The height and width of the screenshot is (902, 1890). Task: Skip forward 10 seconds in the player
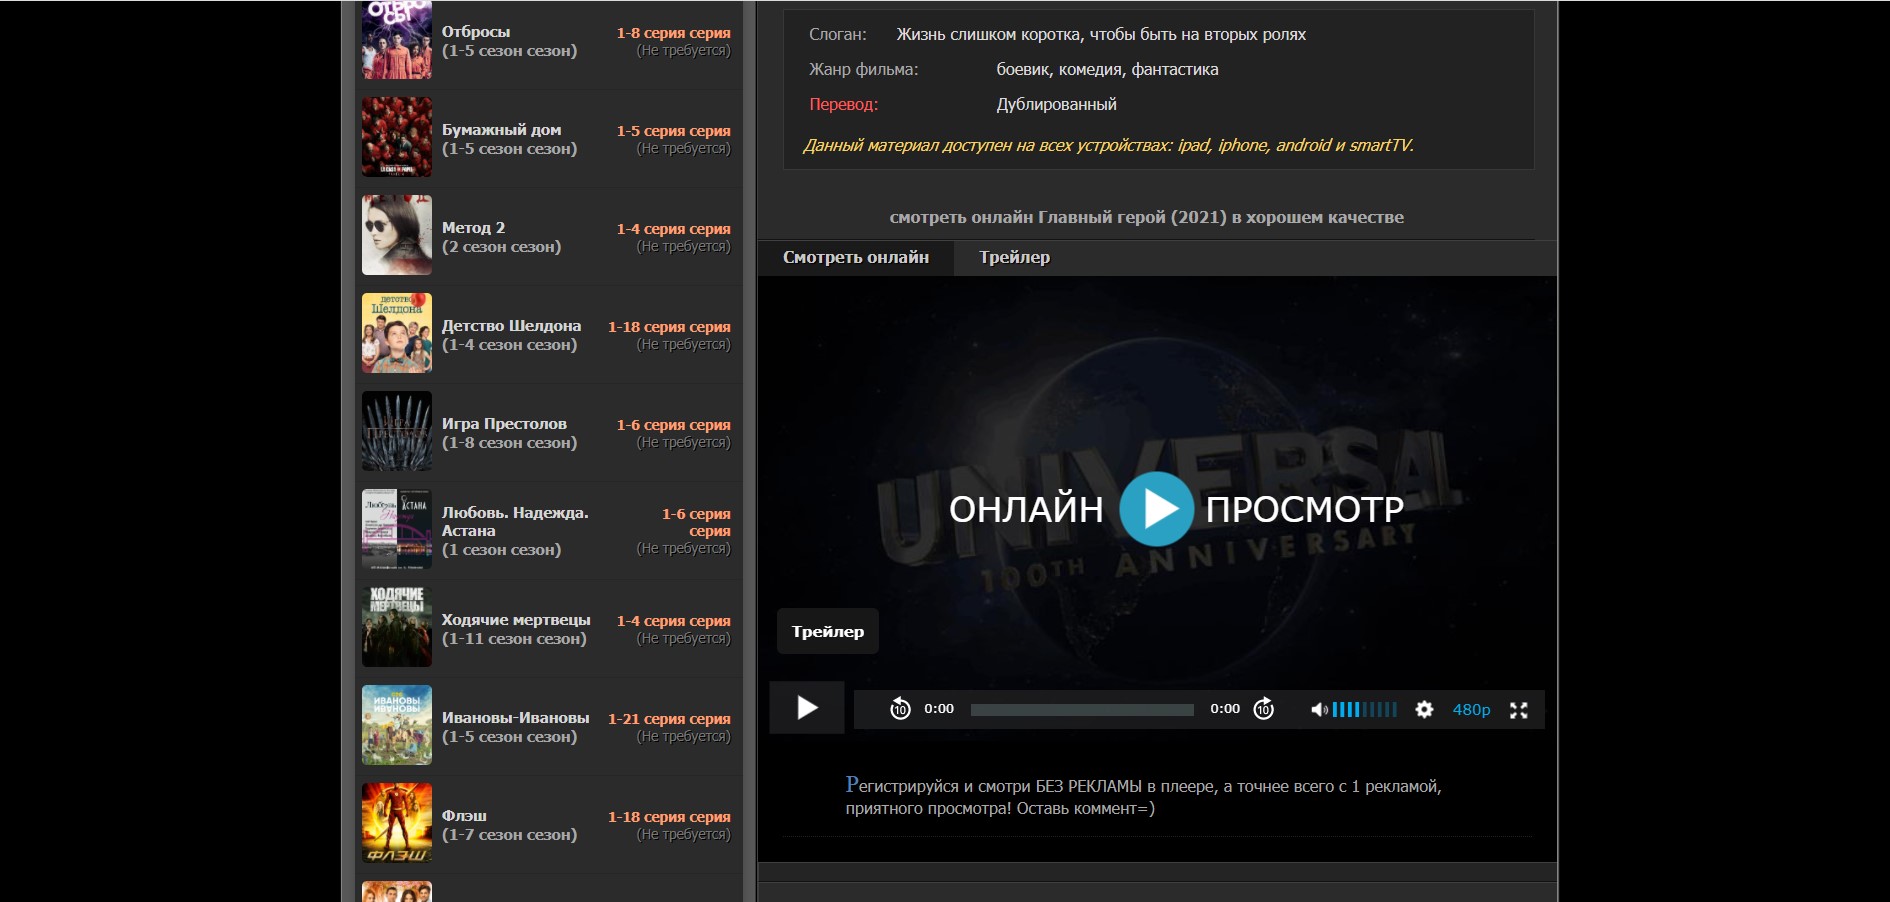tap(1264, 709)
